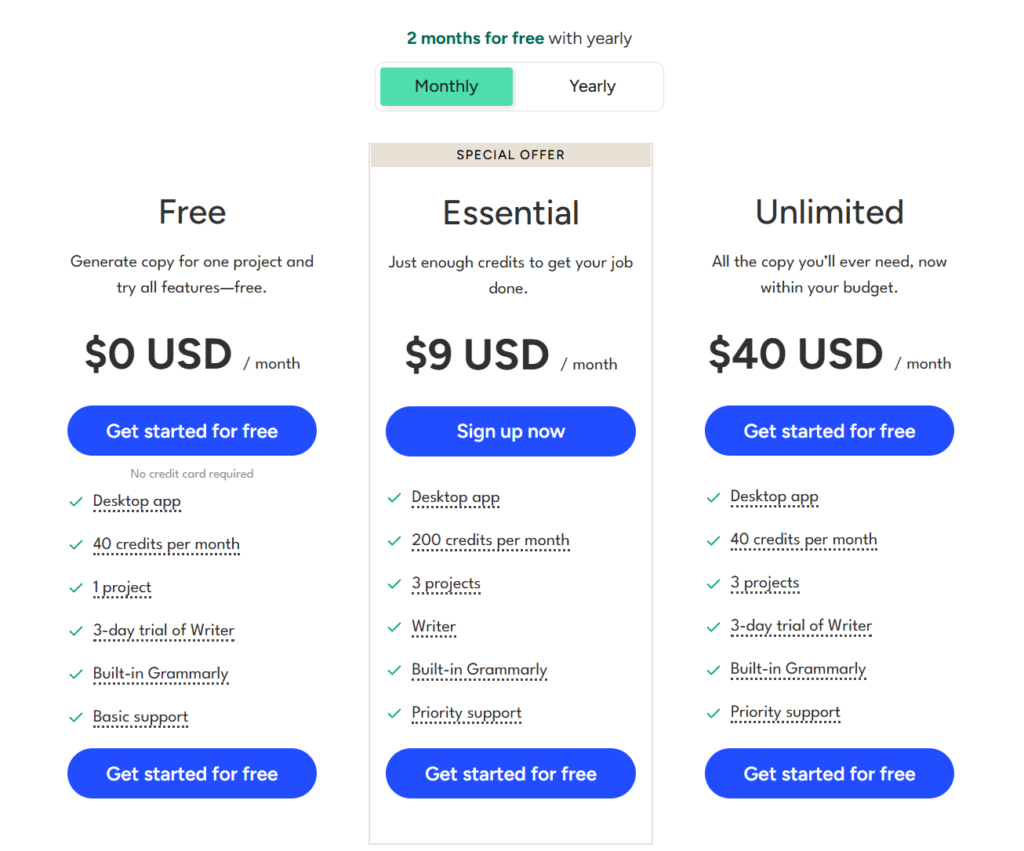Click the checkmark next to 3 projects in Essential
Image resolution: width=1024 pixels, height=851 pixels.
tap(395, 583)
